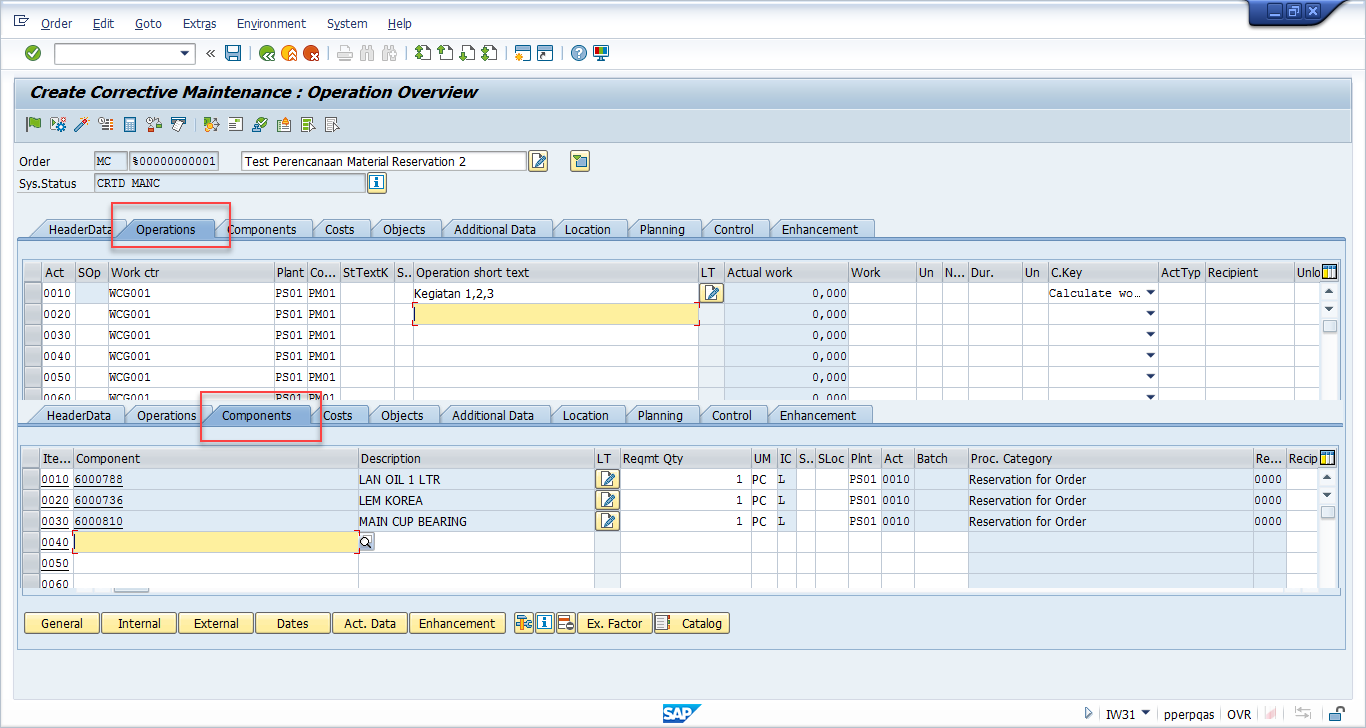This screenshot has width=1366, height=728.
Task: Create a new session with the sessions icon
Action: (523, 53)
